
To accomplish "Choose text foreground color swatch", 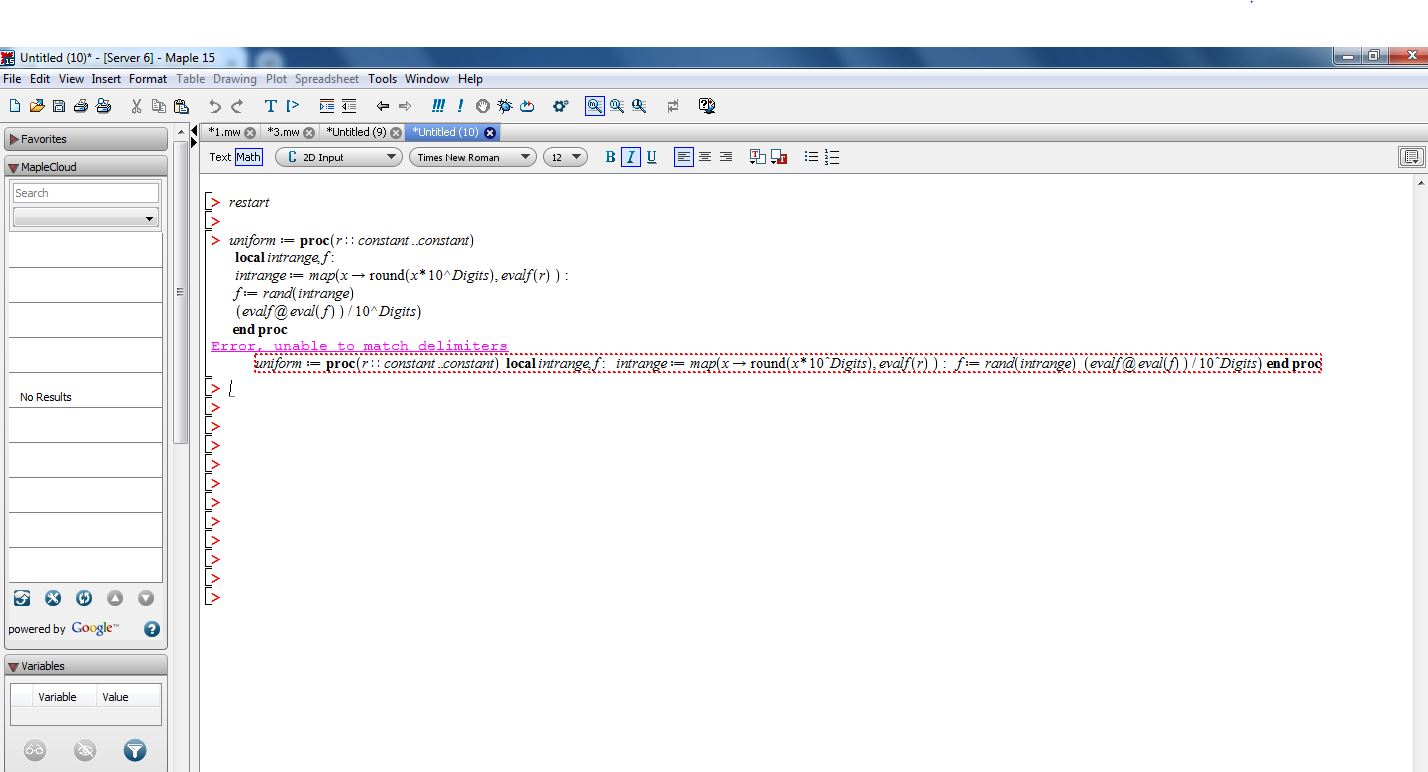I will (x=758, y=157).
